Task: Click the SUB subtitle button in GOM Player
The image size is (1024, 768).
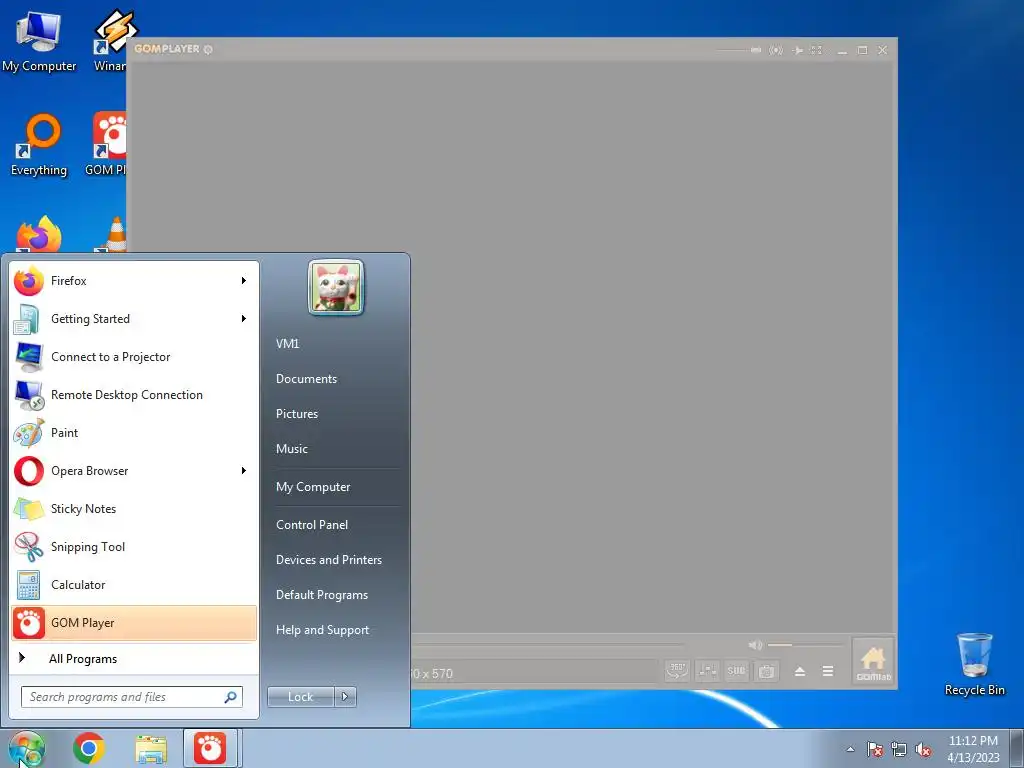Action: 736,671
